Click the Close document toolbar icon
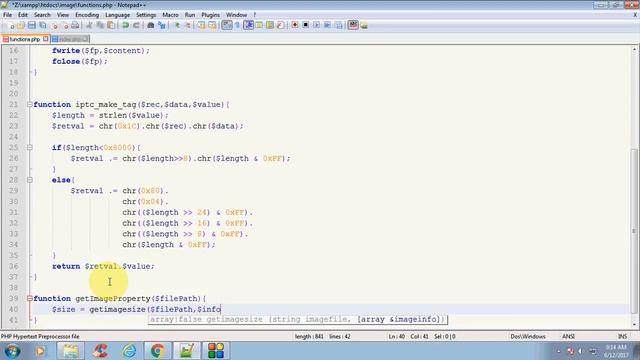This screenshot has height=360, width=640. (x=54, y=25)
